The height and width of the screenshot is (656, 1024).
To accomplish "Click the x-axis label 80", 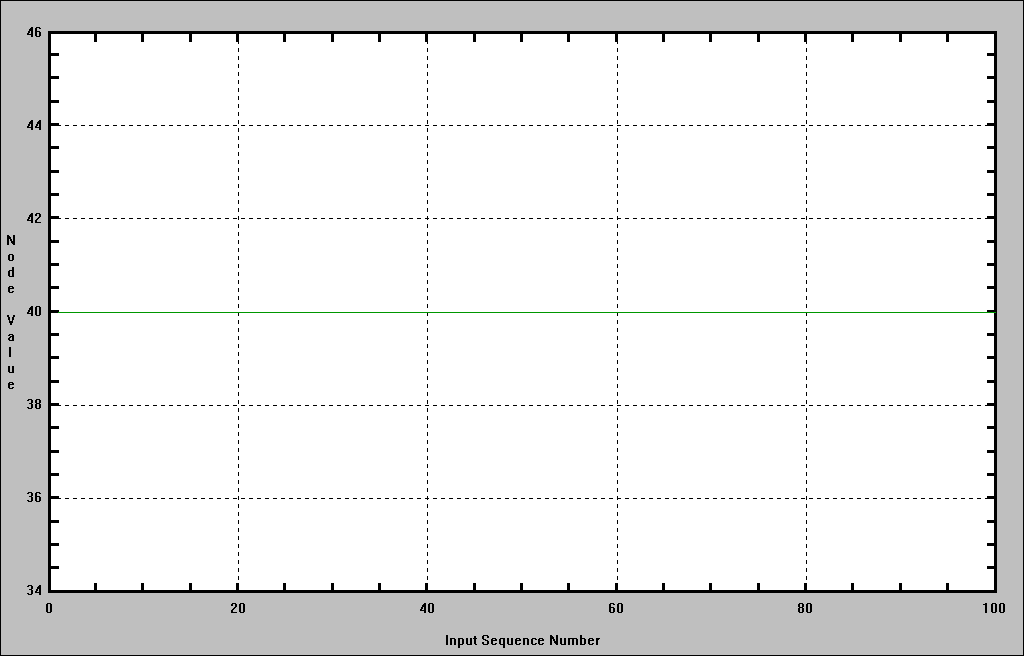I will [x=805, y=609].
